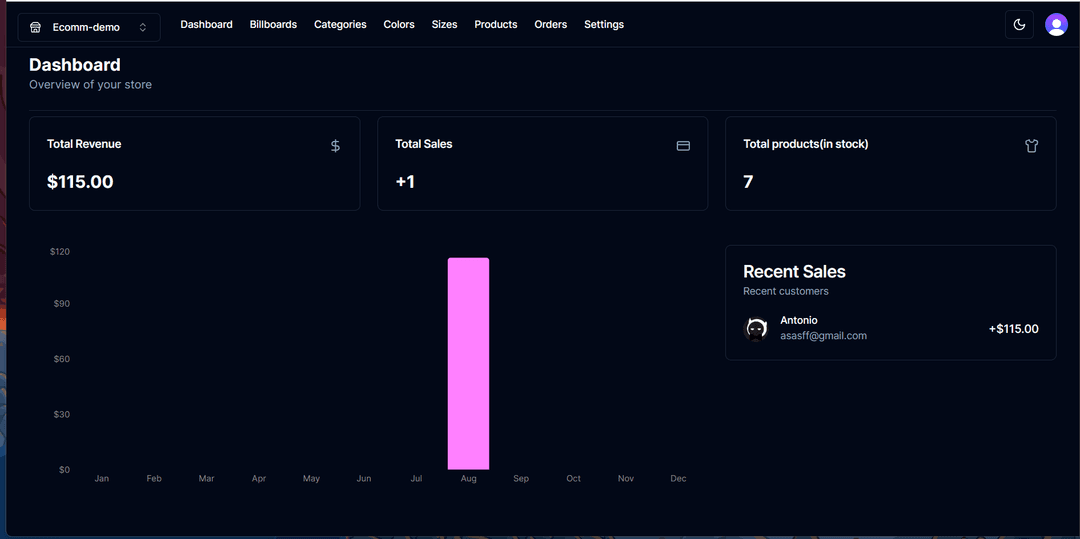The height and width of the screenshot is (539, 1080).
Task: Expand the Ecomm-demo store switcher dropdown
Action: point(88,27)
